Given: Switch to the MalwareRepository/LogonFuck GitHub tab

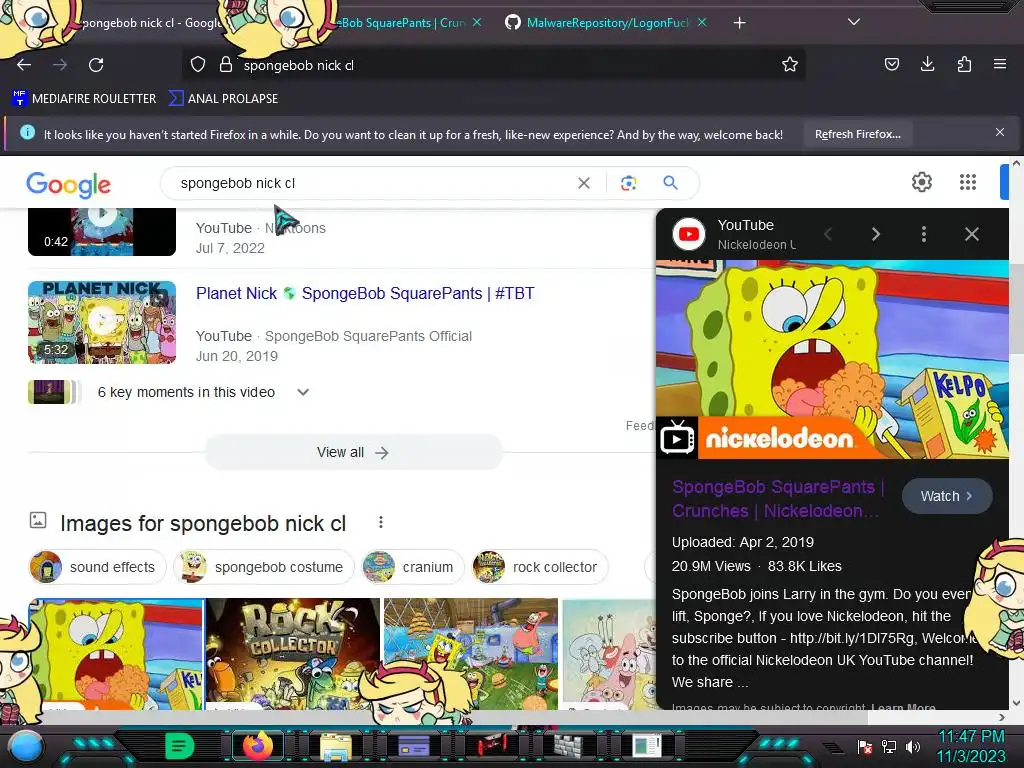Looking at the screenshot, I should tap(598, 23).
